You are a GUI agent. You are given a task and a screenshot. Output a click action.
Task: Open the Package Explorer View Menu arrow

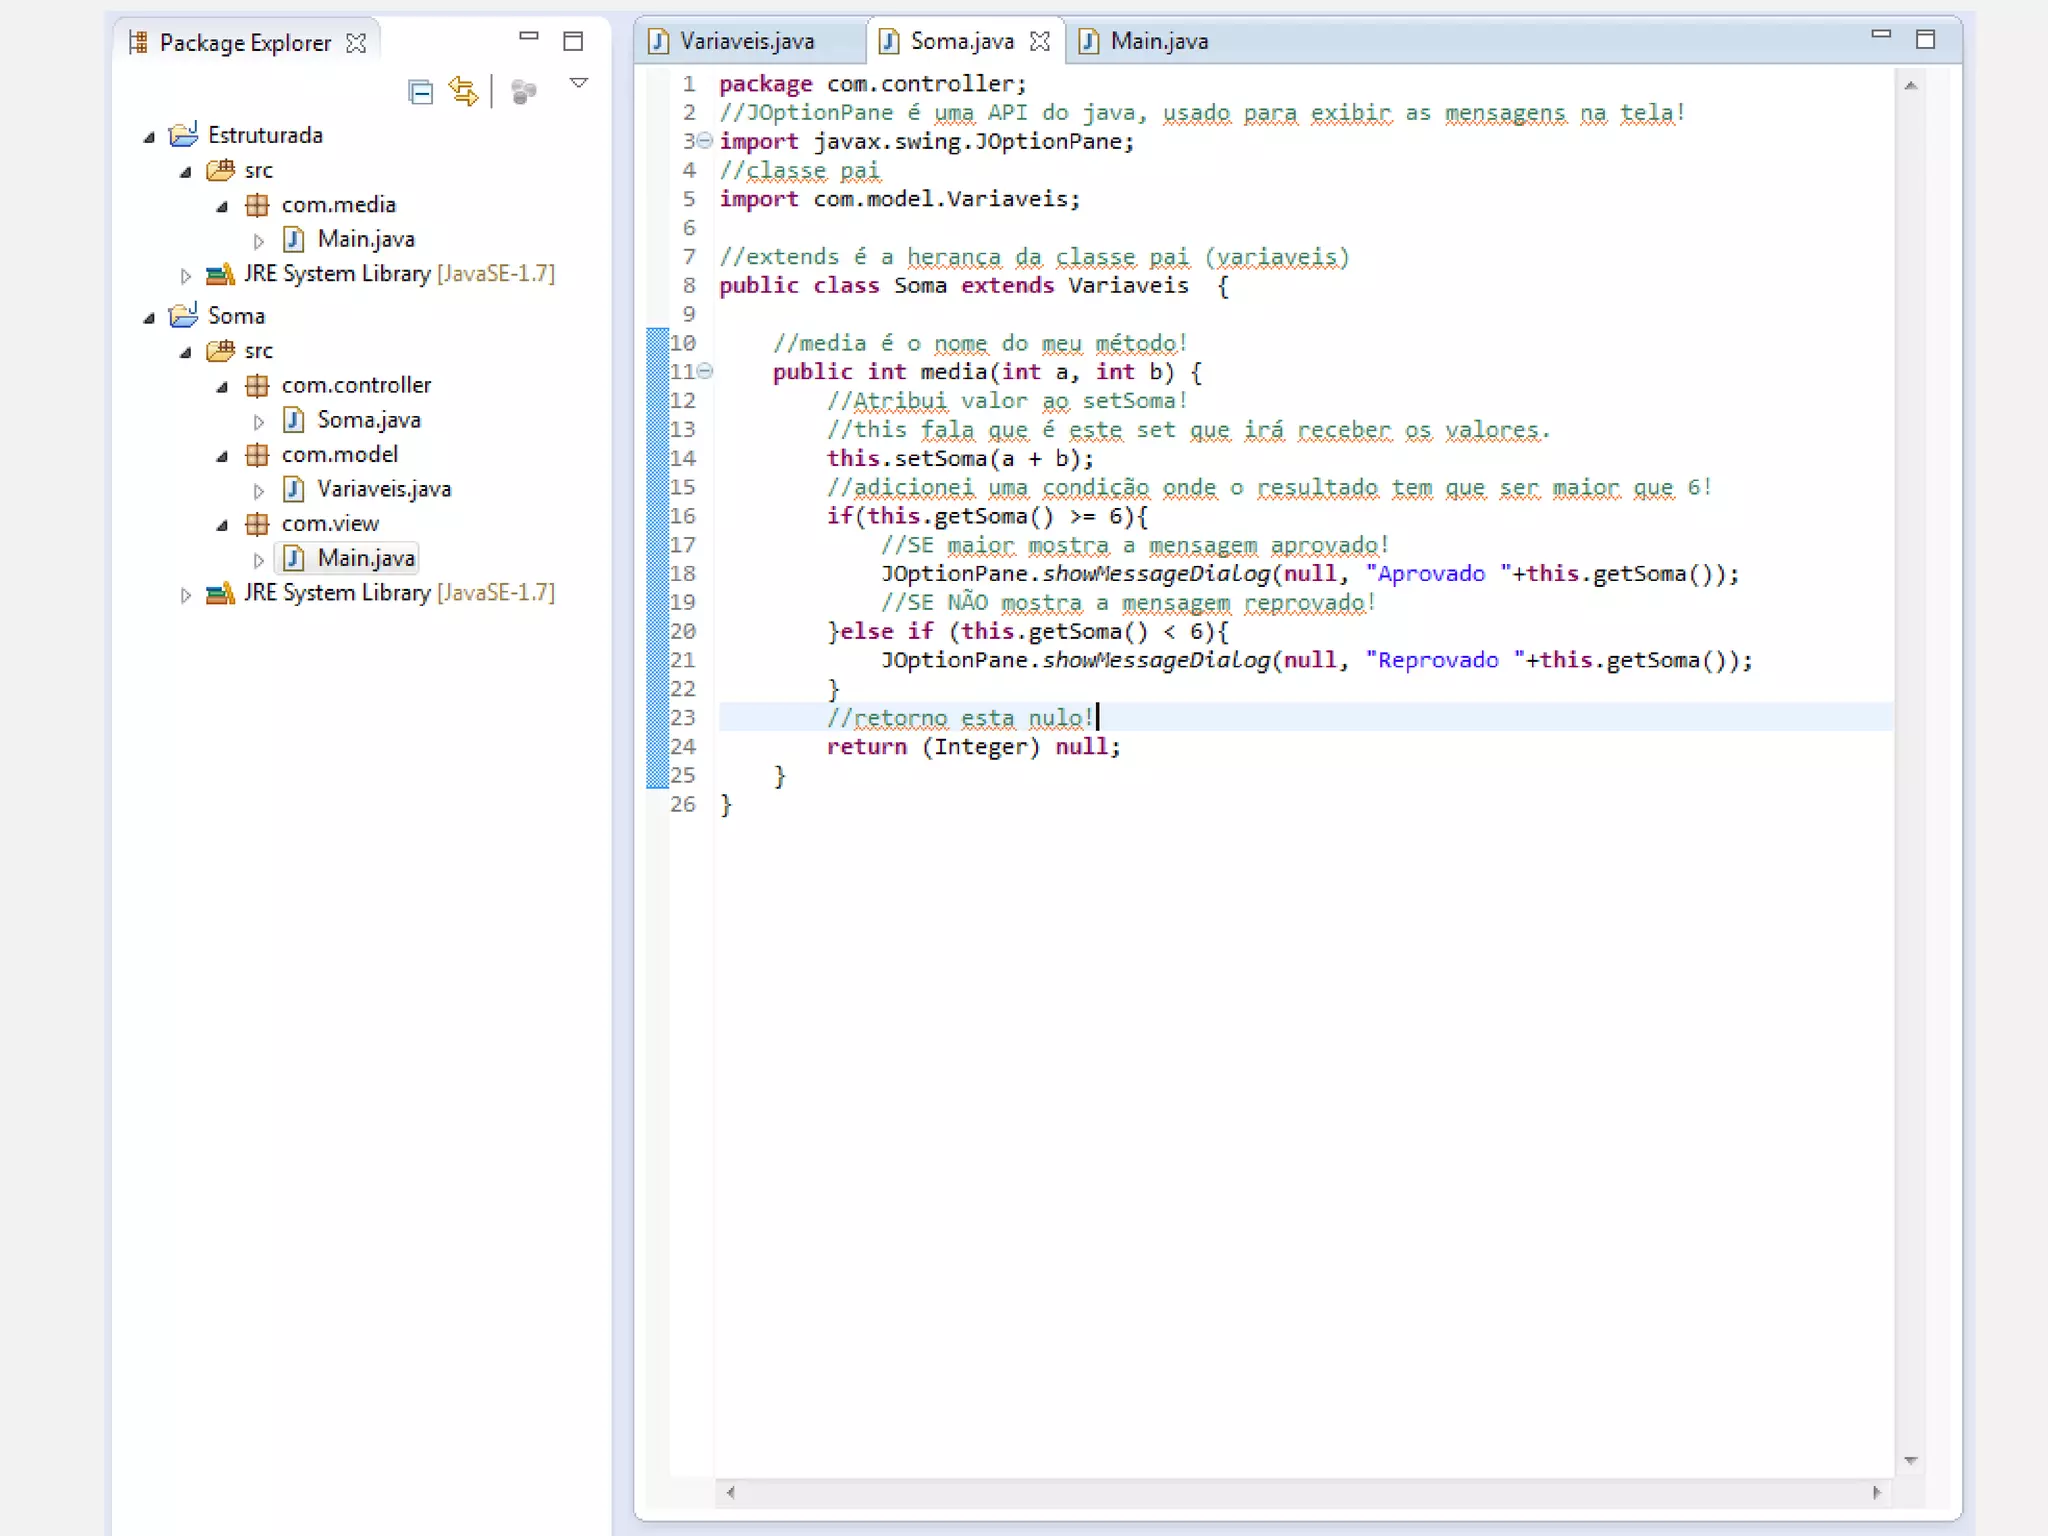click(x=578, y=83)
